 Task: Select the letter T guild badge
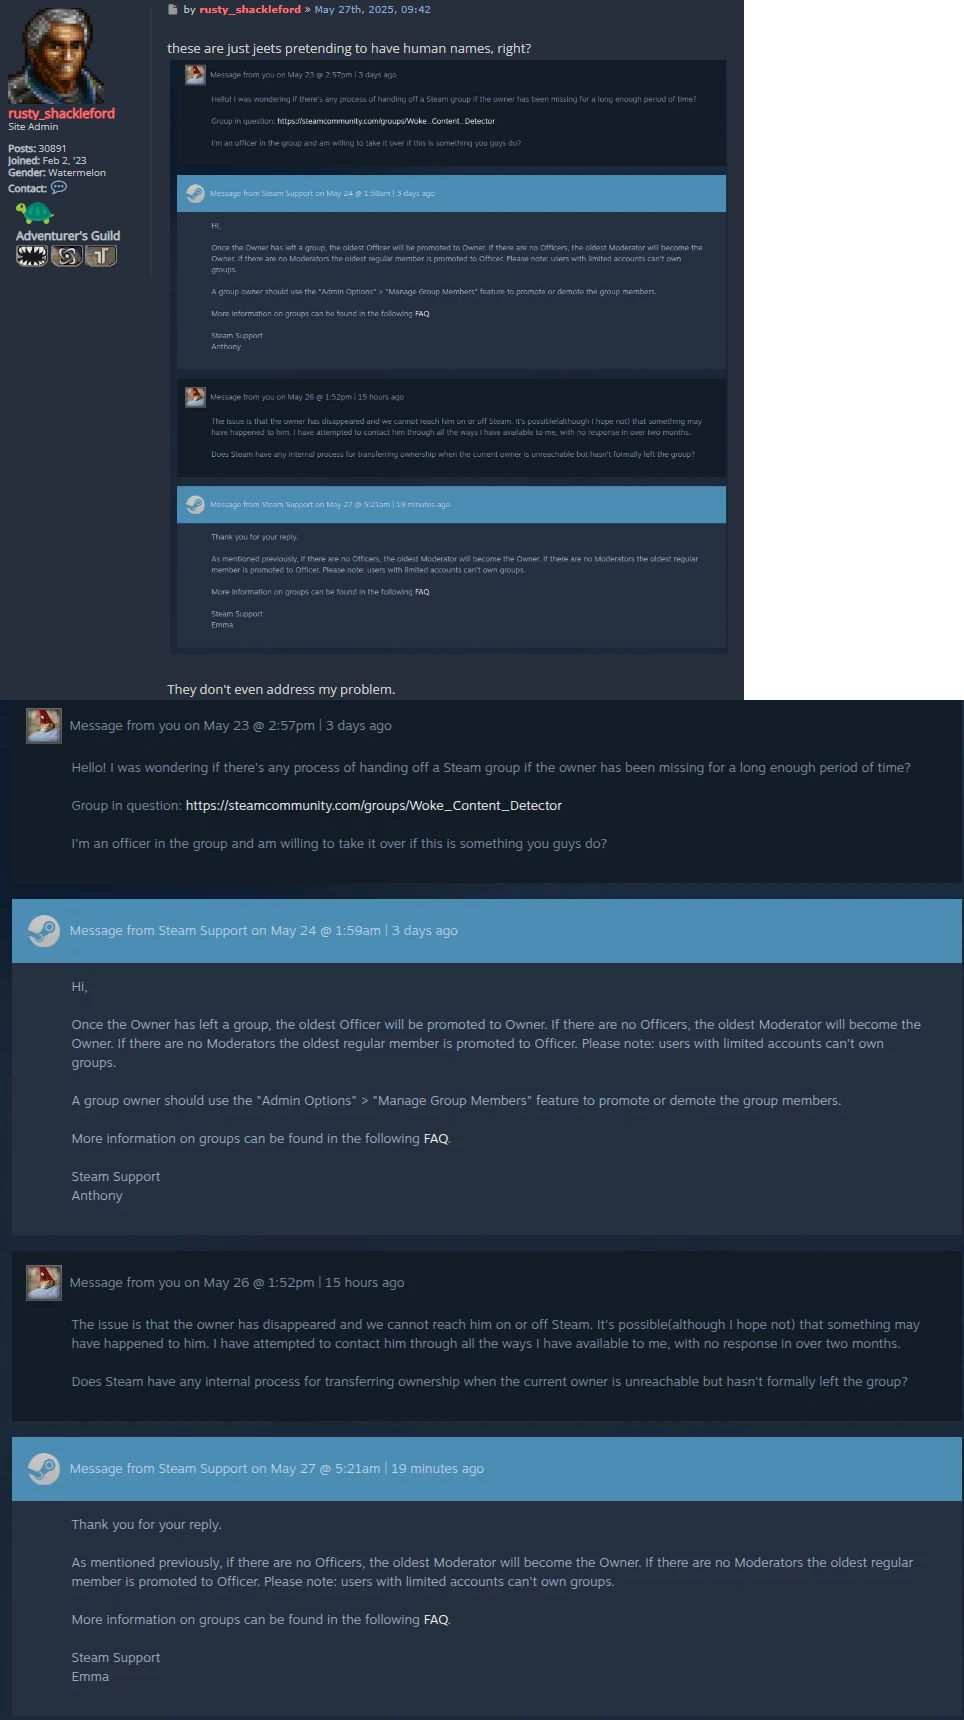pos(101,256)
